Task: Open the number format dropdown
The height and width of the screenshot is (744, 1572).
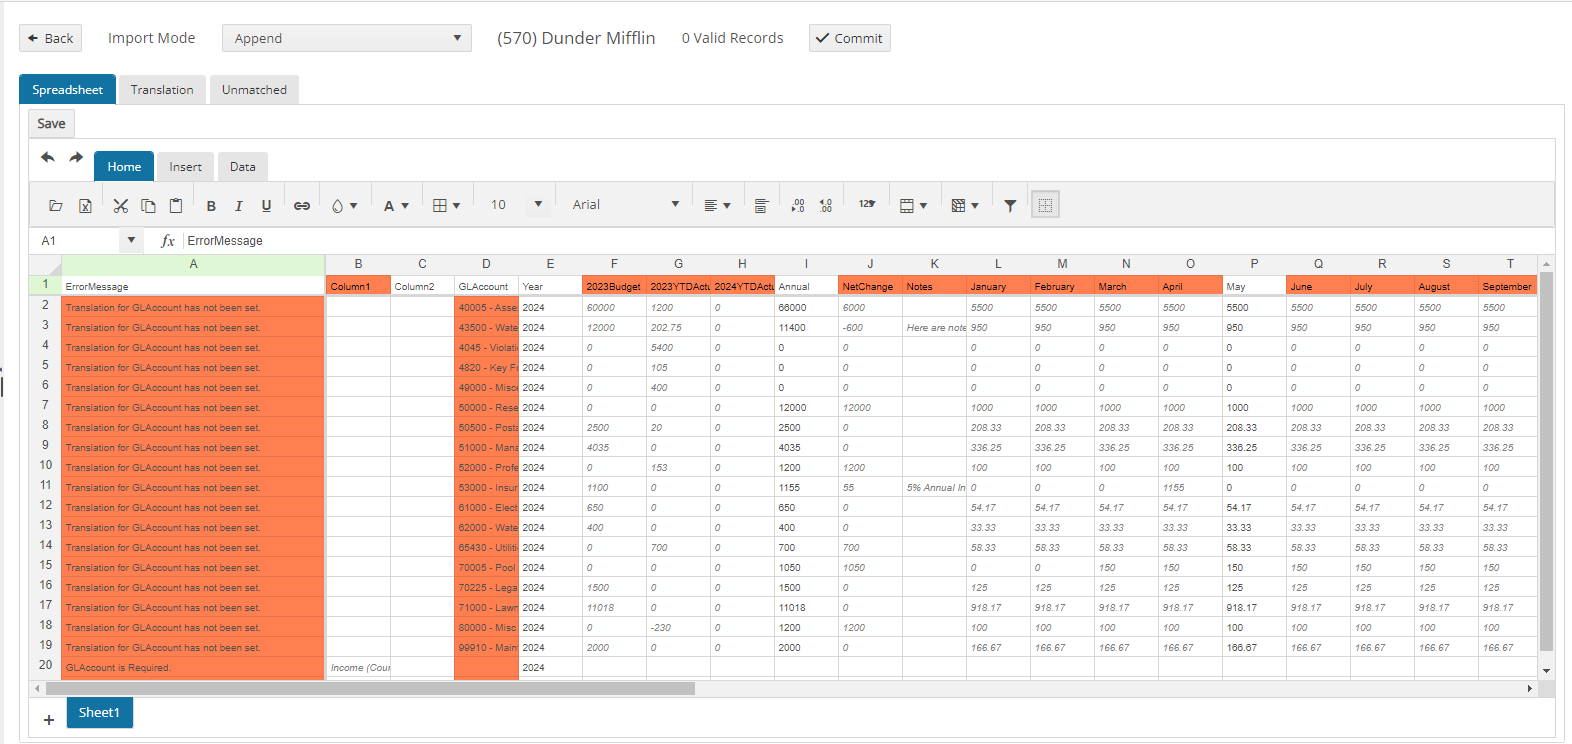Action: [x=867, y=204]
